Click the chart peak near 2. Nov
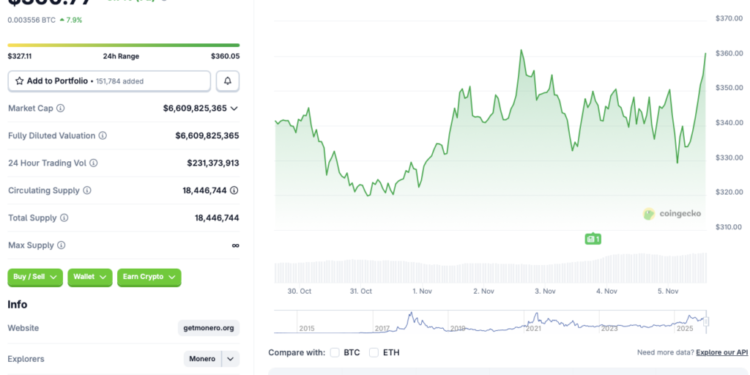This screenshot has width=750, height=375. pyautogui.click(x=521, y=50)
